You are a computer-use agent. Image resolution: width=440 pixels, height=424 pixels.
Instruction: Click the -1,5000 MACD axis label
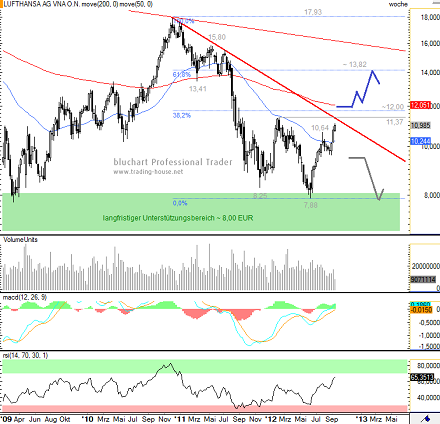428,347
